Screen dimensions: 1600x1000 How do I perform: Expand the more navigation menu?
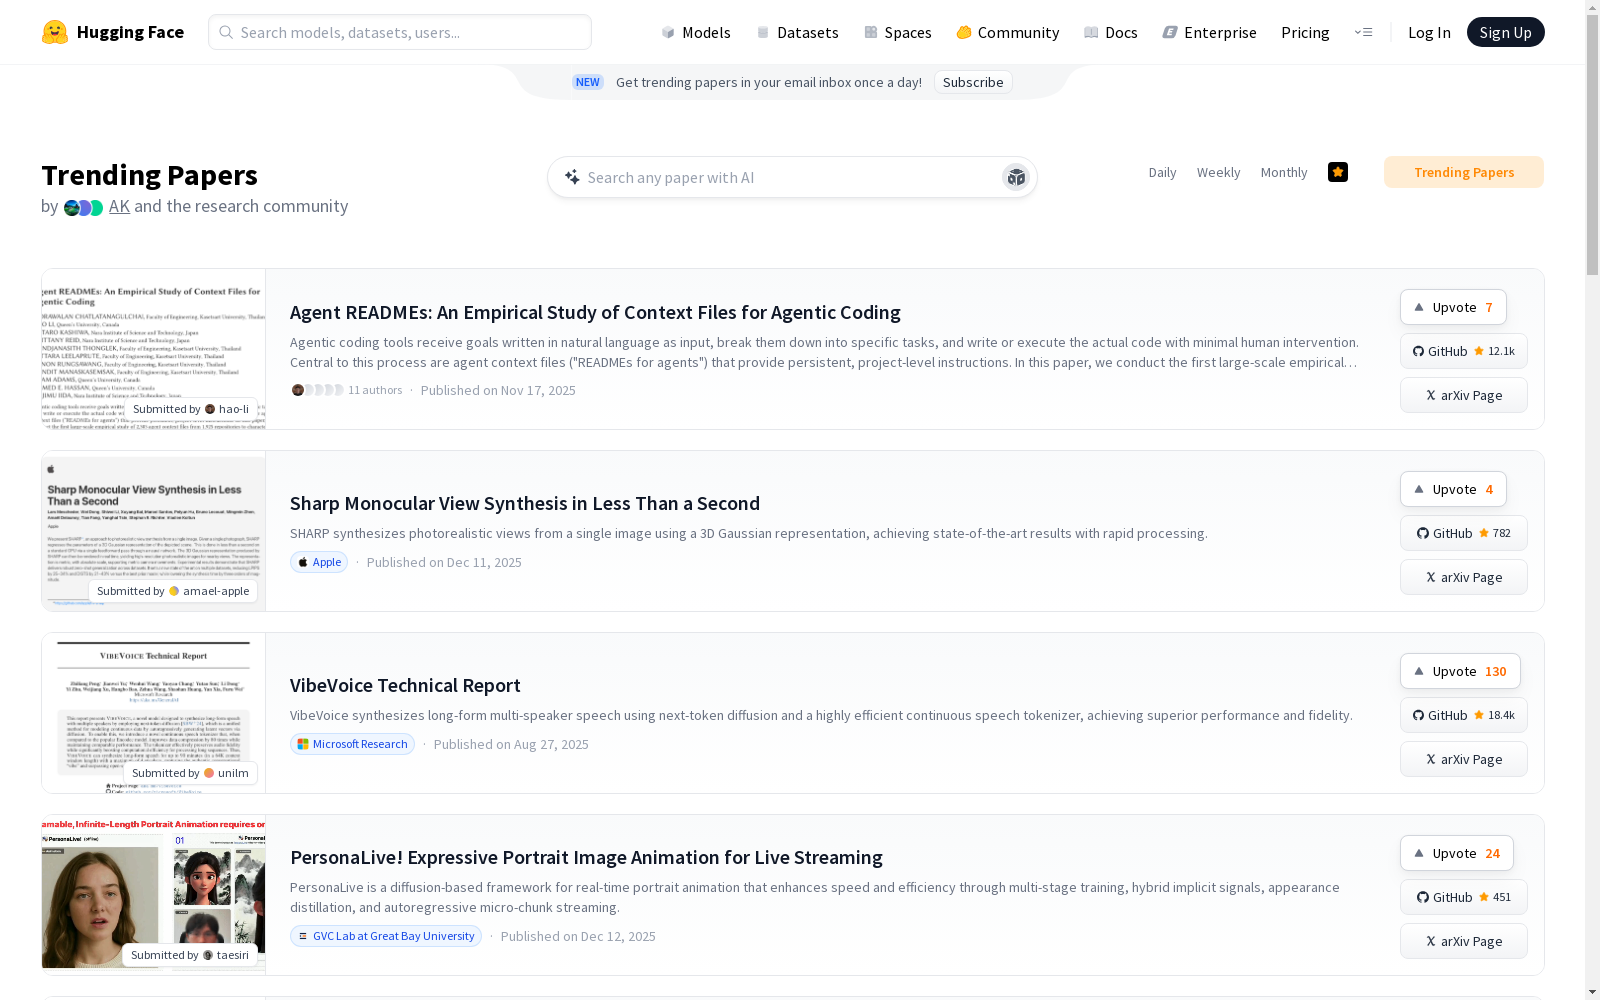[1363, 32]
